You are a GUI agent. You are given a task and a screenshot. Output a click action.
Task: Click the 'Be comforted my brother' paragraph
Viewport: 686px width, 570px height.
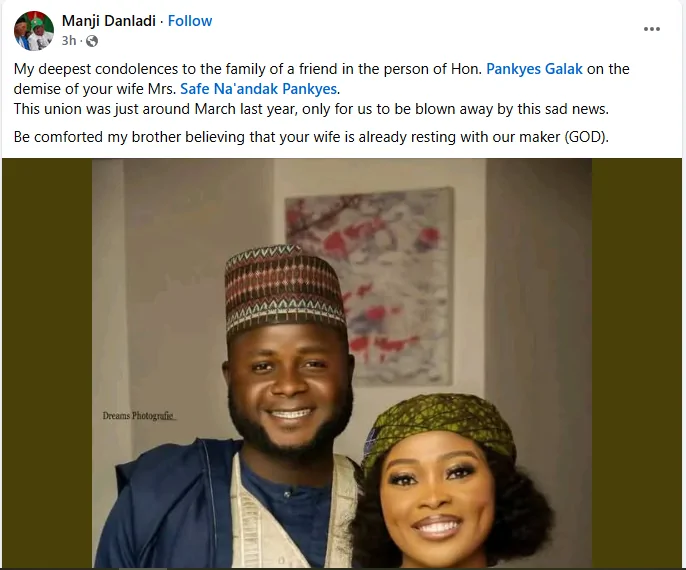[311, 137]
